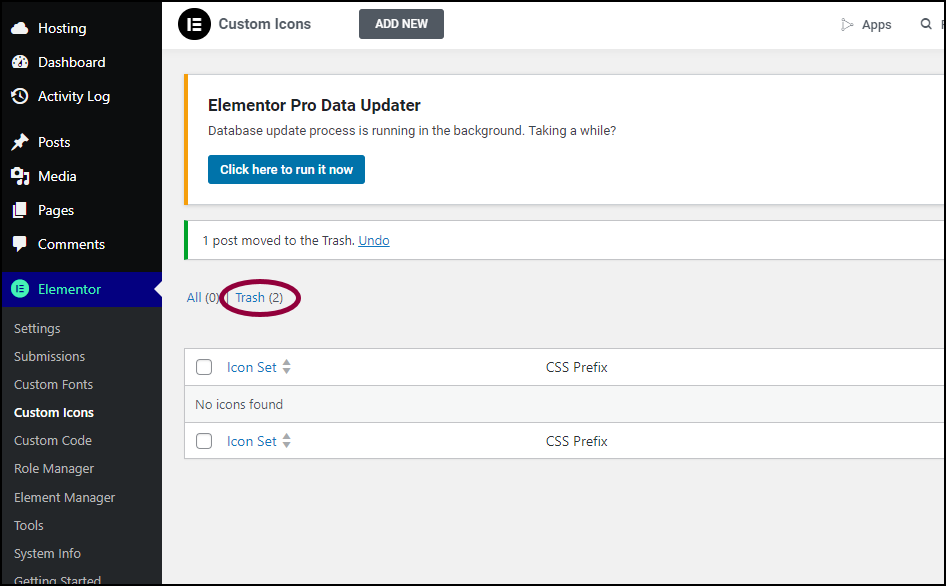Tick the top Icon Set select-all checkbox
This screenshot has width=946, height=586.
[204, 367]
